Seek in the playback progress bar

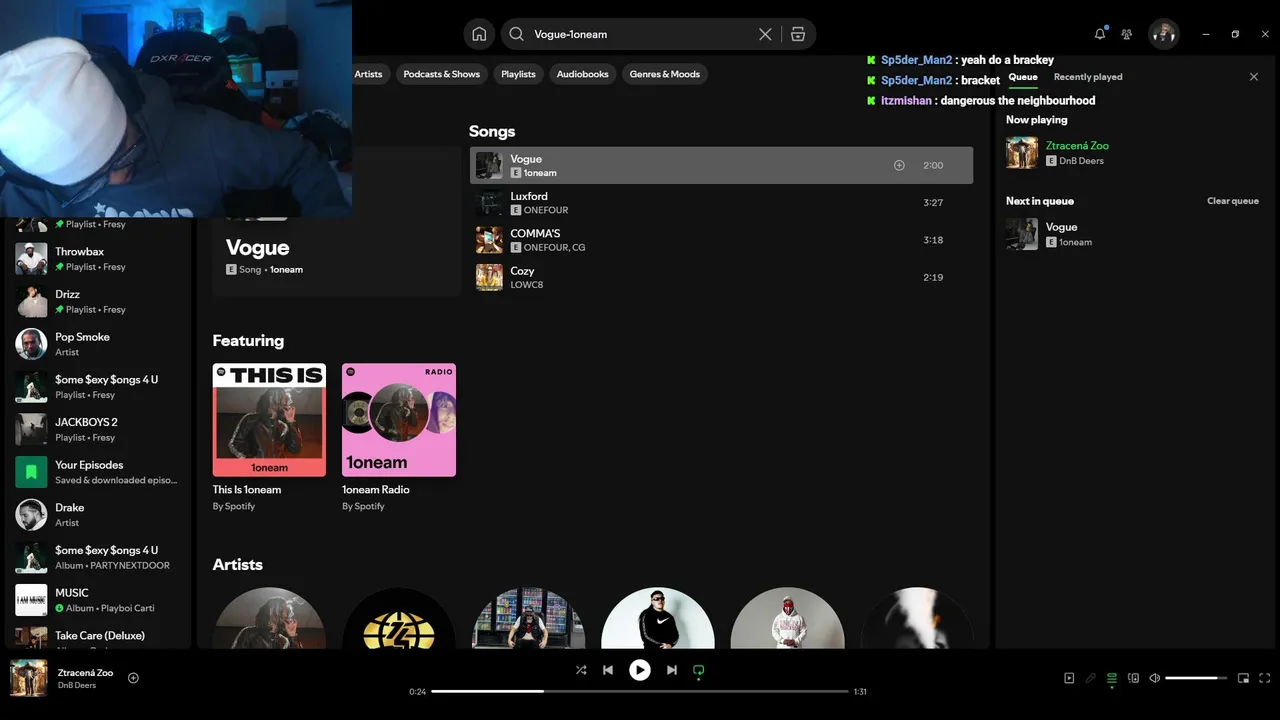point(640,691)
